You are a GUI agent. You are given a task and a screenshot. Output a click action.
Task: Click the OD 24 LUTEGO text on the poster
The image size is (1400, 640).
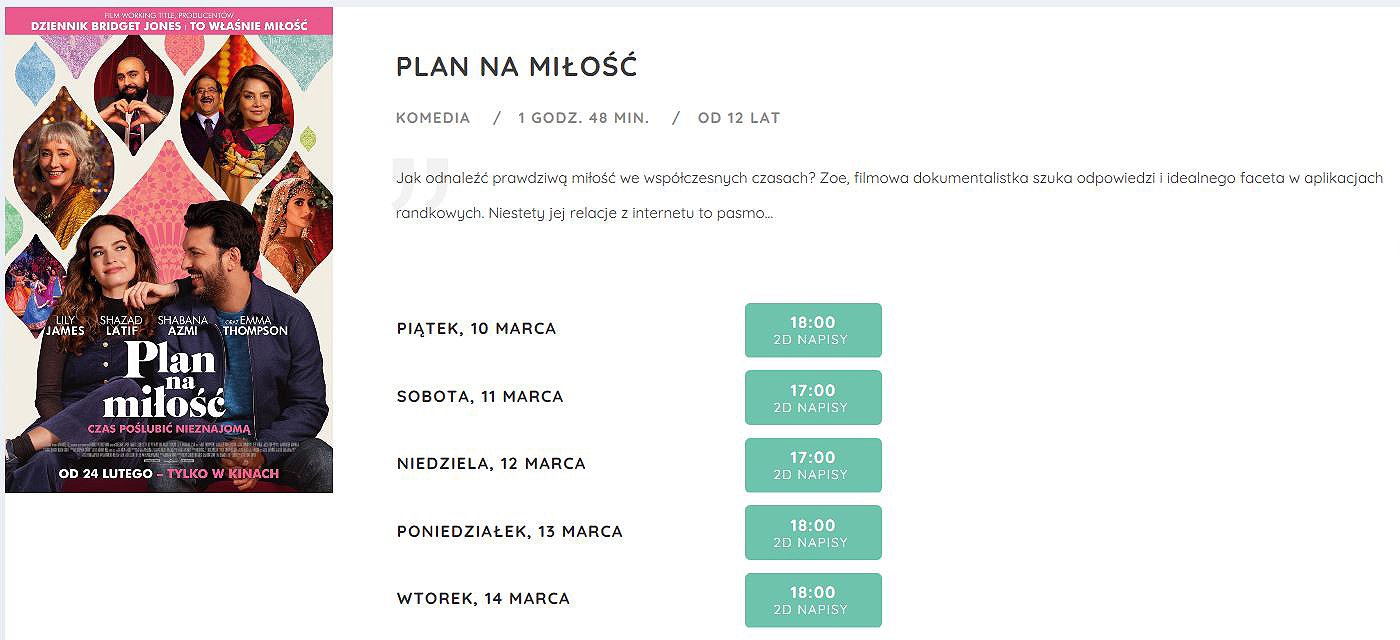click(105, 473)
